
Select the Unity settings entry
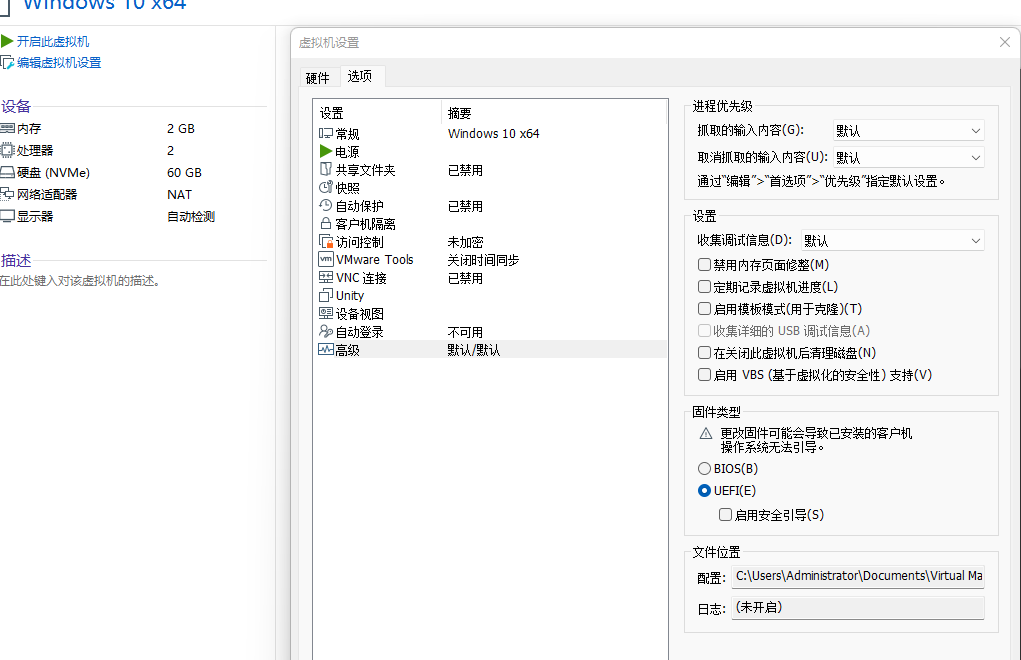(x=348, y=294)
